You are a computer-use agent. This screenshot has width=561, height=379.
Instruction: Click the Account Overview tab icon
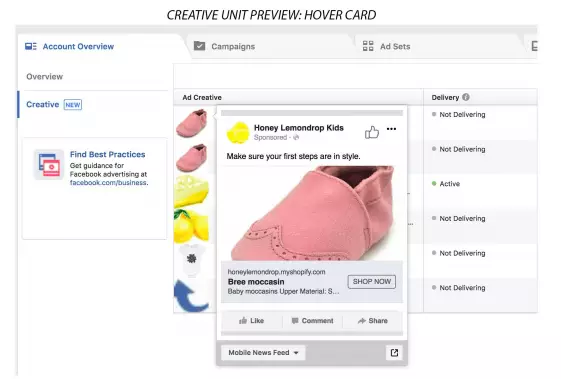coord(31,47)
